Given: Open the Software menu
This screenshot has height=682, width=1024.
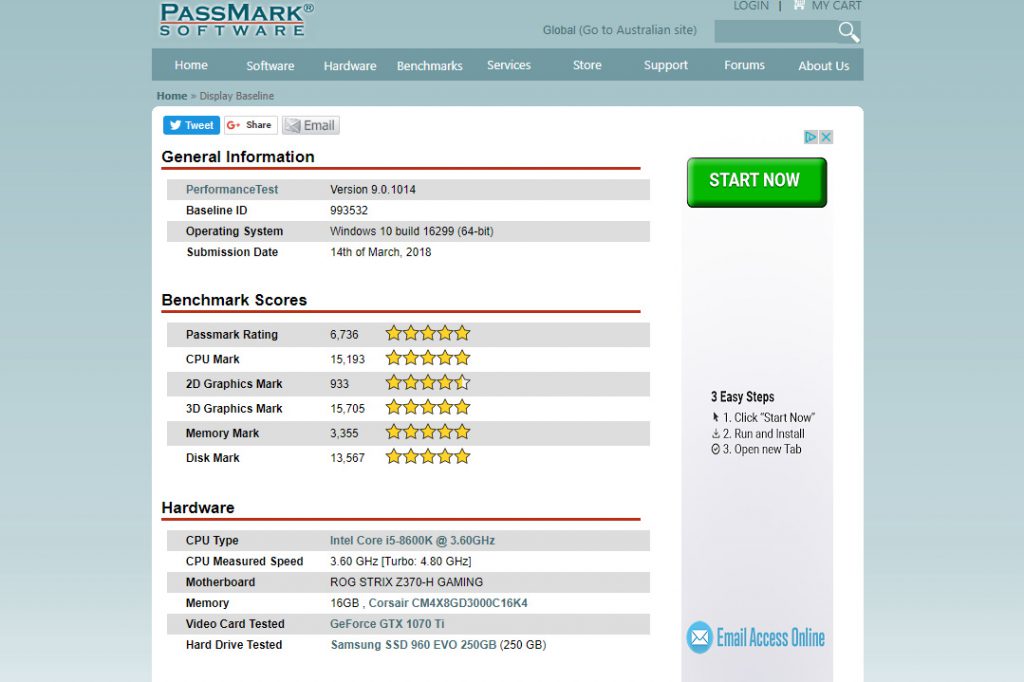Looking at the screenshot, I should pyautogui.click(x=270, y=65).
